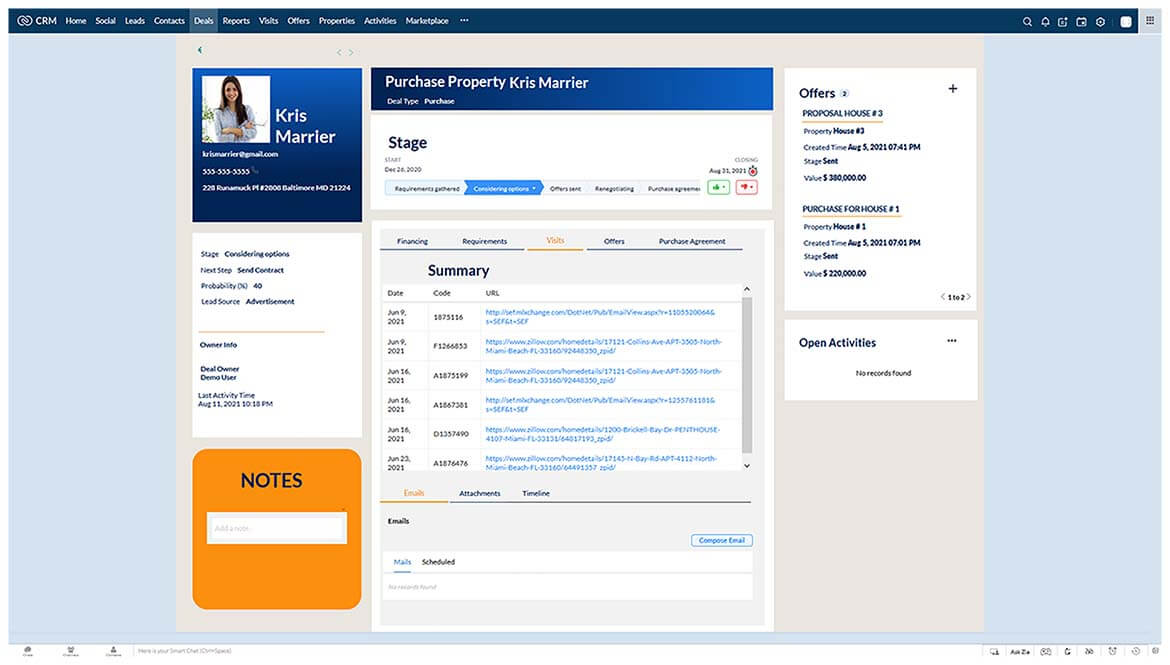Click the Summary table vertical scrollbar

click(747, 375)
